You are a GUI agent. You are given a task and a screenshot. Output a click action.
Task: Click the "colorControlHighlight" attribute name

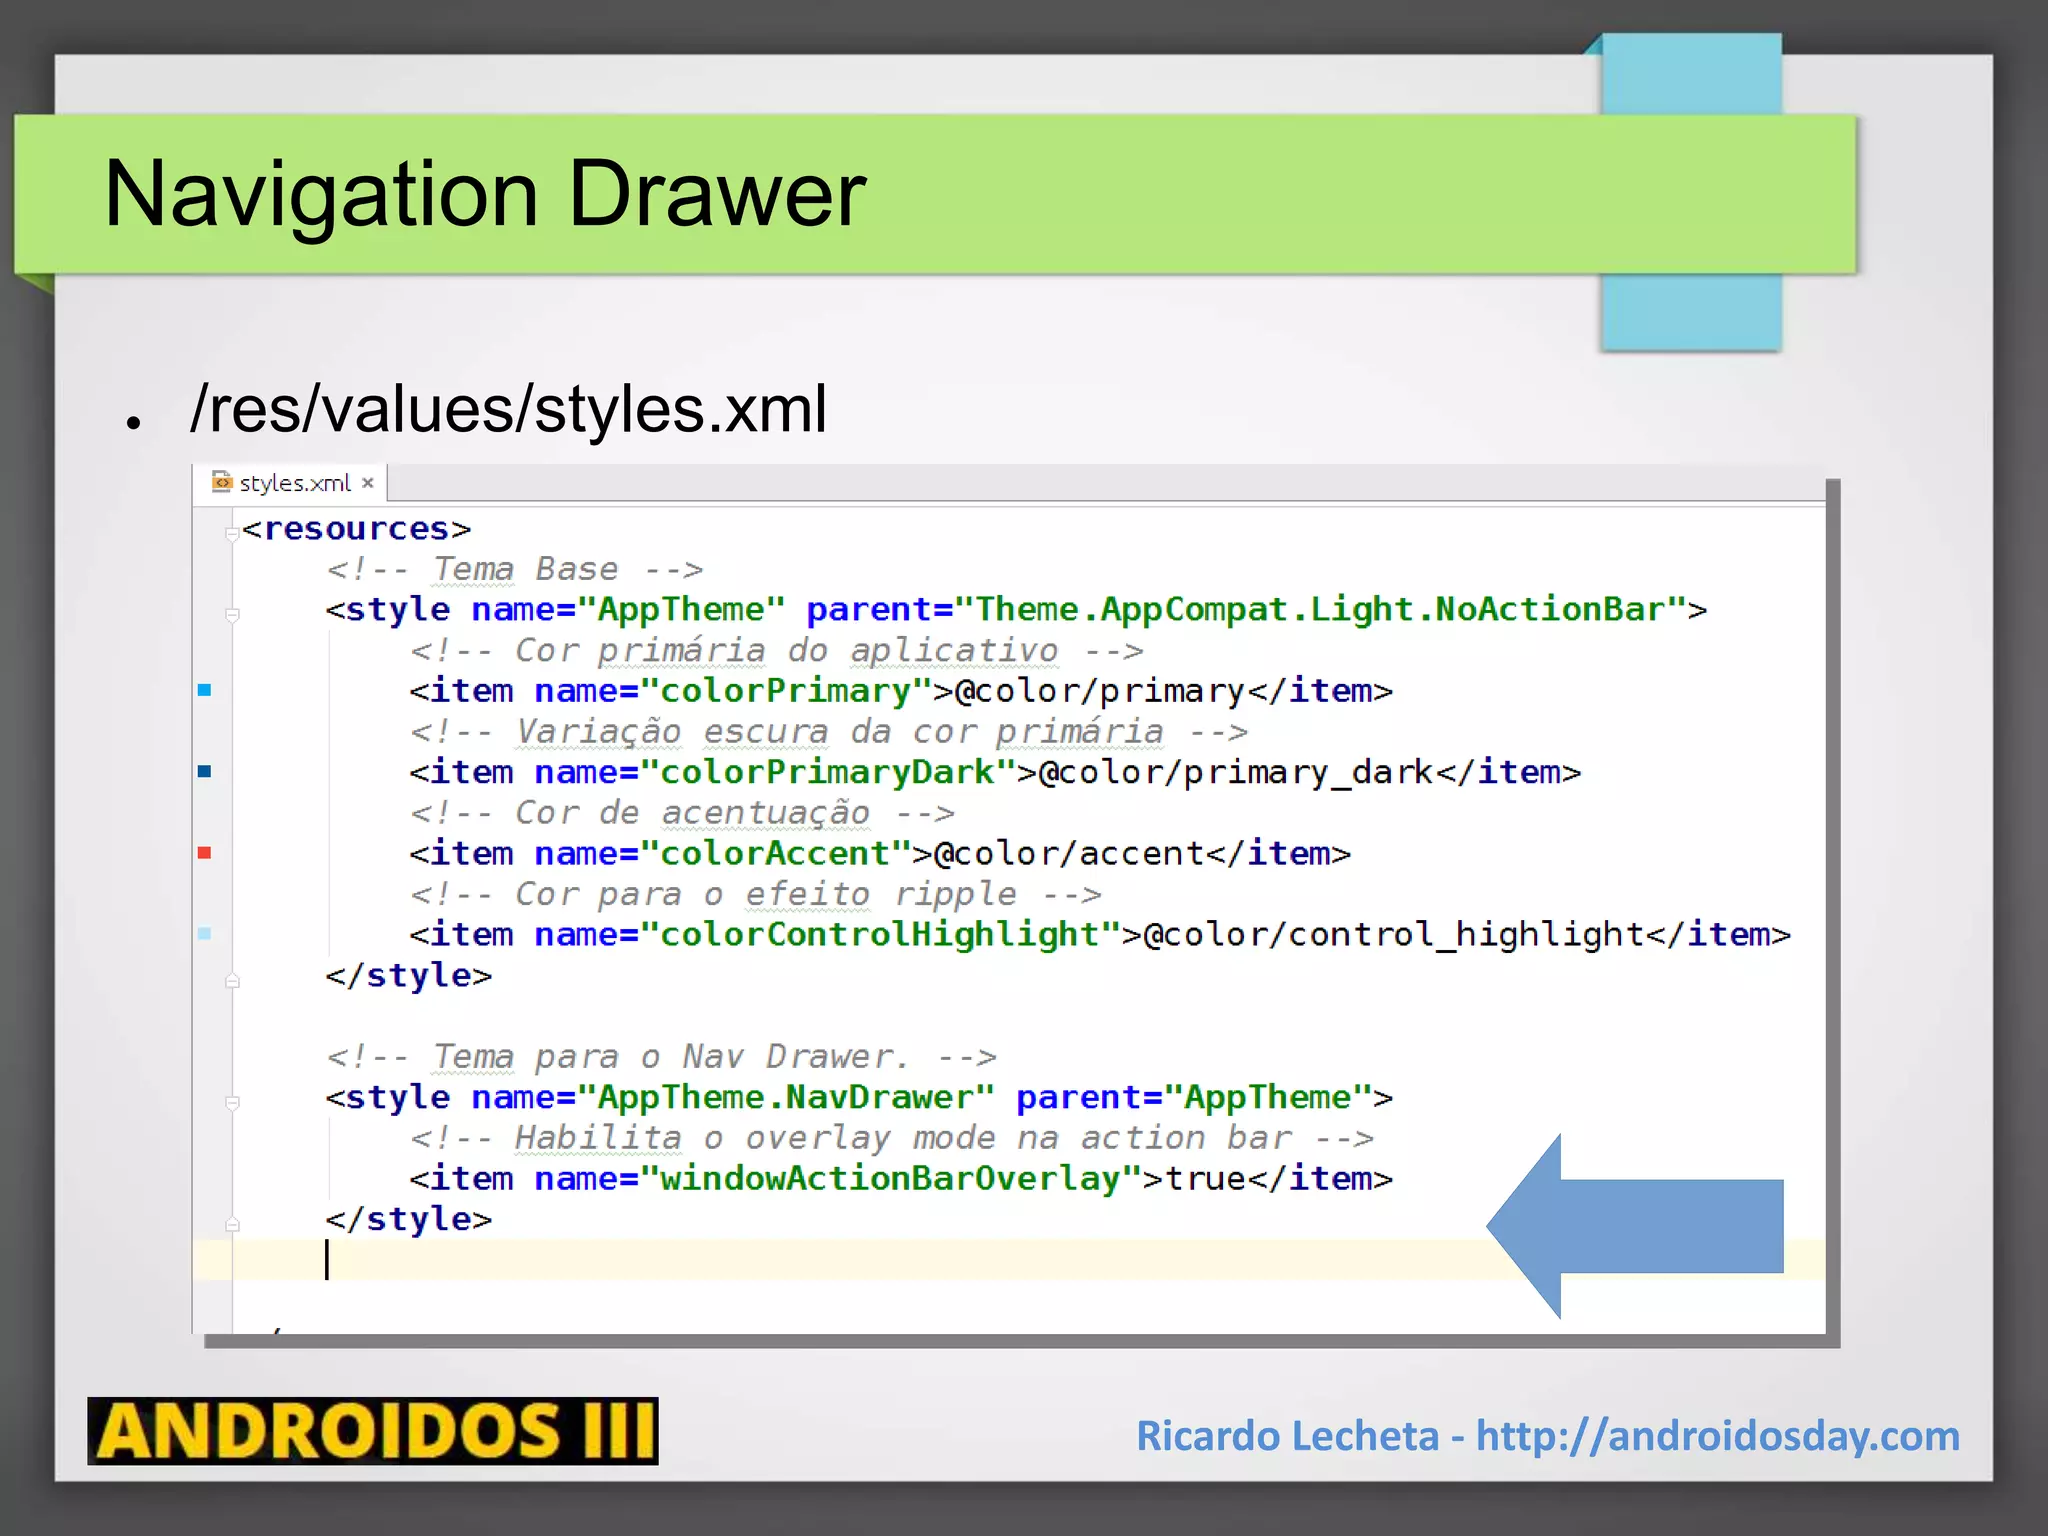pyautogui.click(x=880, y=935)
